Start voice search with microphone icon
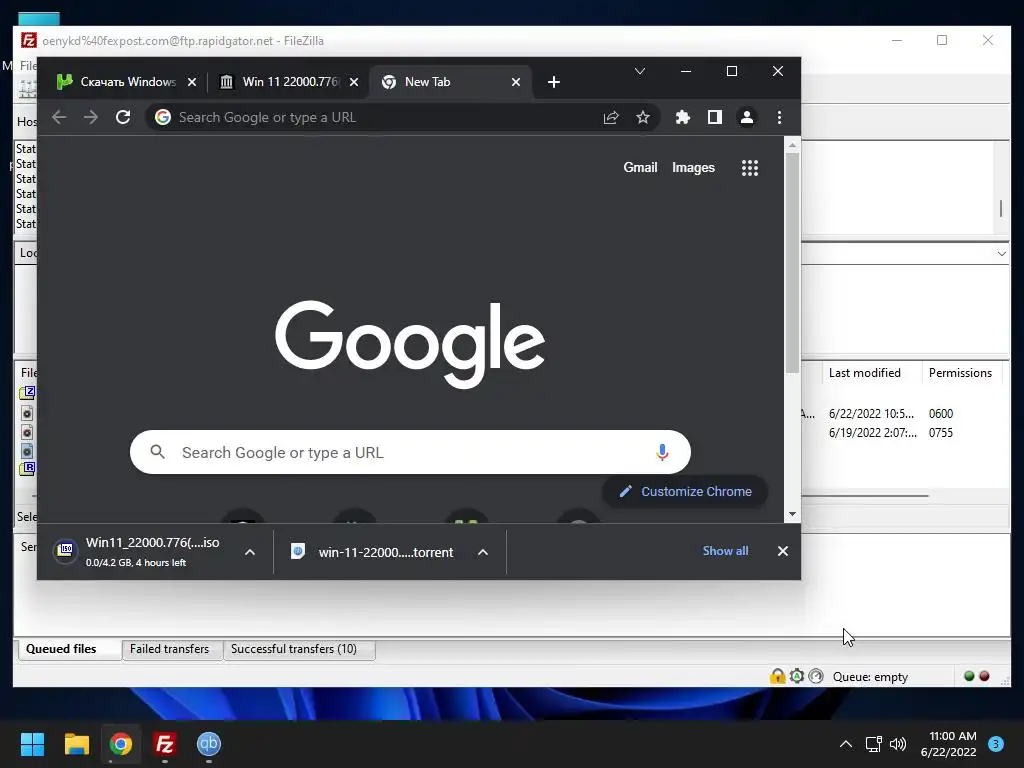 pyautogui.click(x=662, y=452)
